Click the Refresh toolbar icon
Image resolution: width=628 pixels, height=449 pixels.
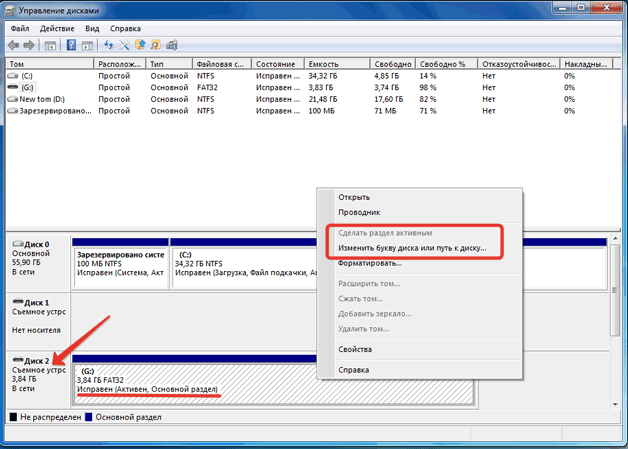click(x=108, y=46)
